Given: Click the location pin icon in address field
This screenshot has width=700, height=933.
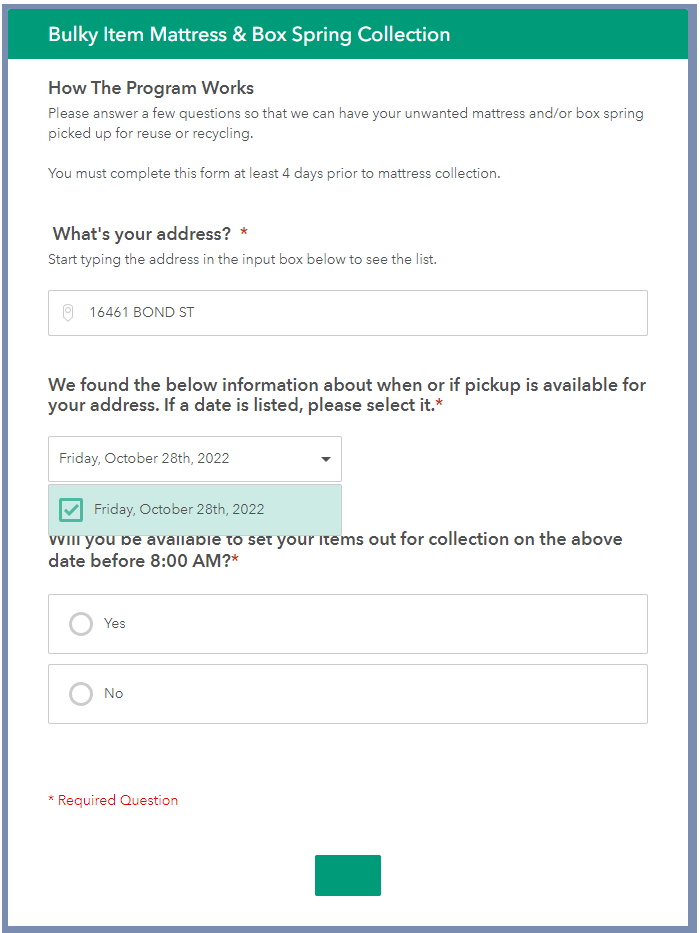Looking at the screenshot, I should (68, 313).
